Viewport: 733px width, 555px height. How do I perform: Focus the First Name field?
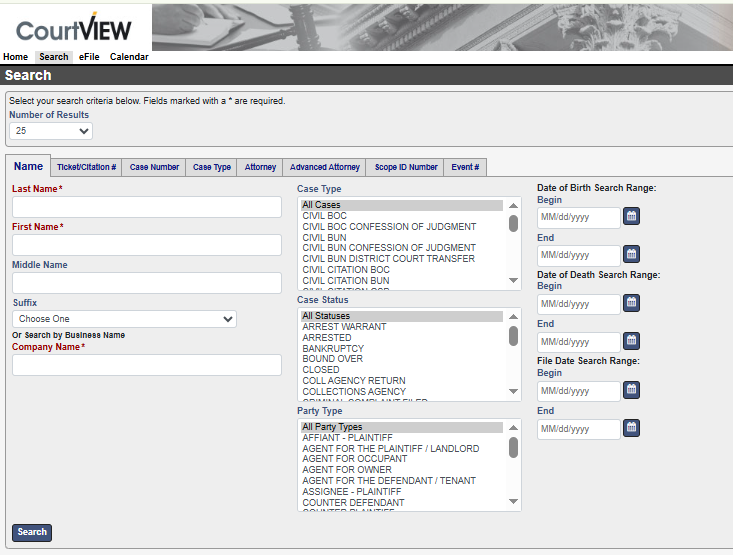pos(147,245)
